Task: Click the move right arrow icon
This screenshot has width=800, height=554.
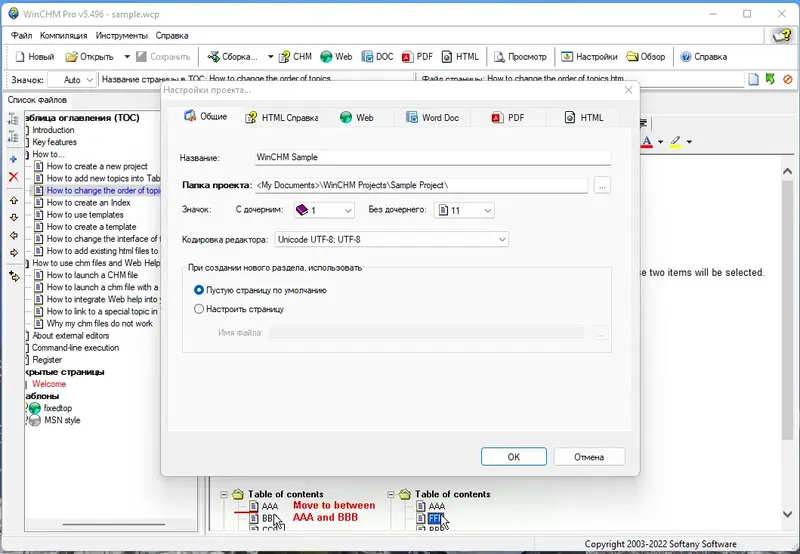Action: coord(14,253)
